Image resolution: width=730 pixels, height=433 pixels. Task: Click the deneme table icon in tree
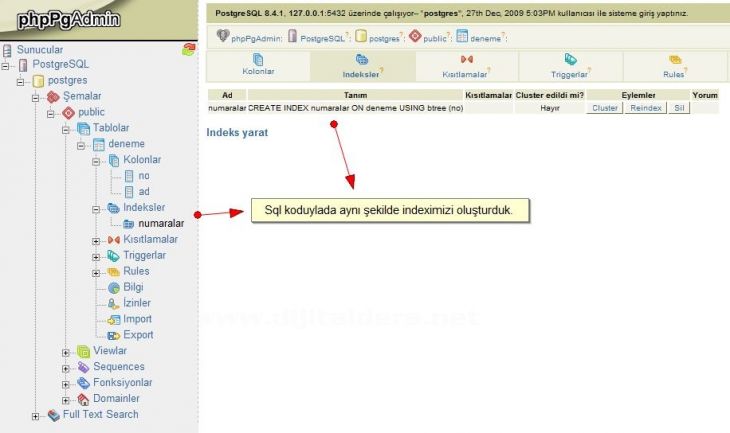point(99,144)
